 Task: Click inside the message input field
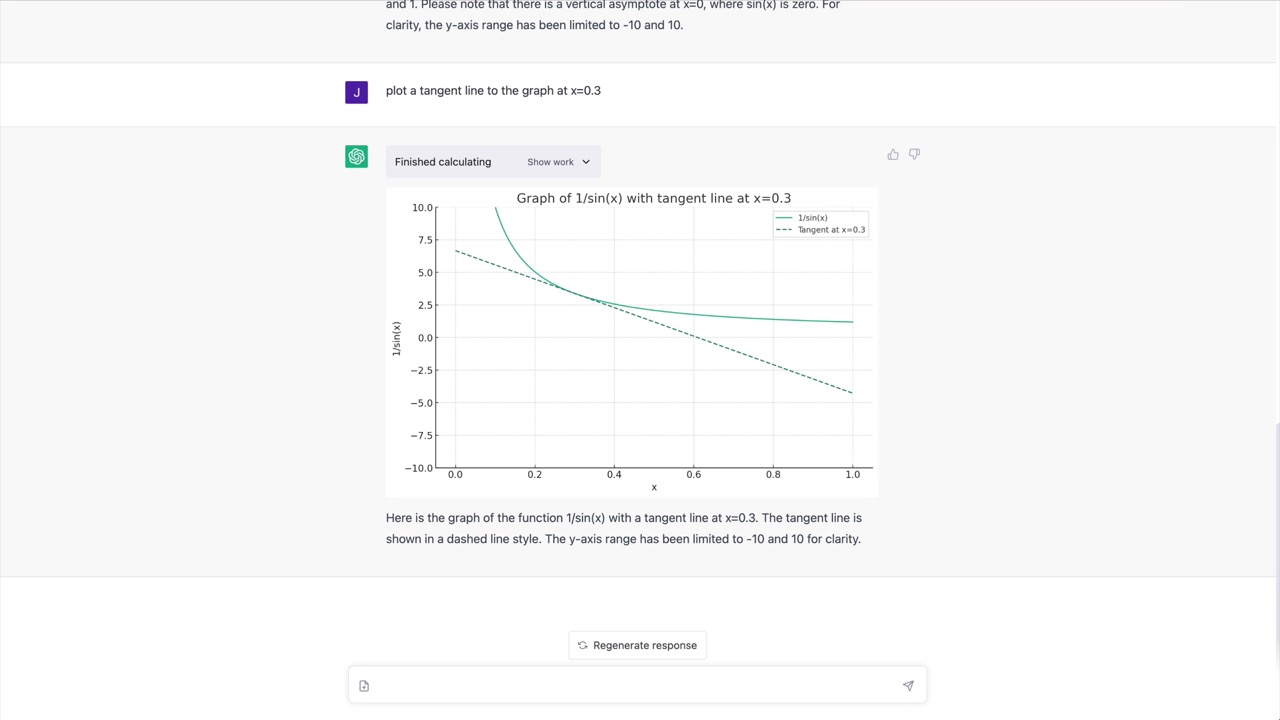[x=630, y=686]
